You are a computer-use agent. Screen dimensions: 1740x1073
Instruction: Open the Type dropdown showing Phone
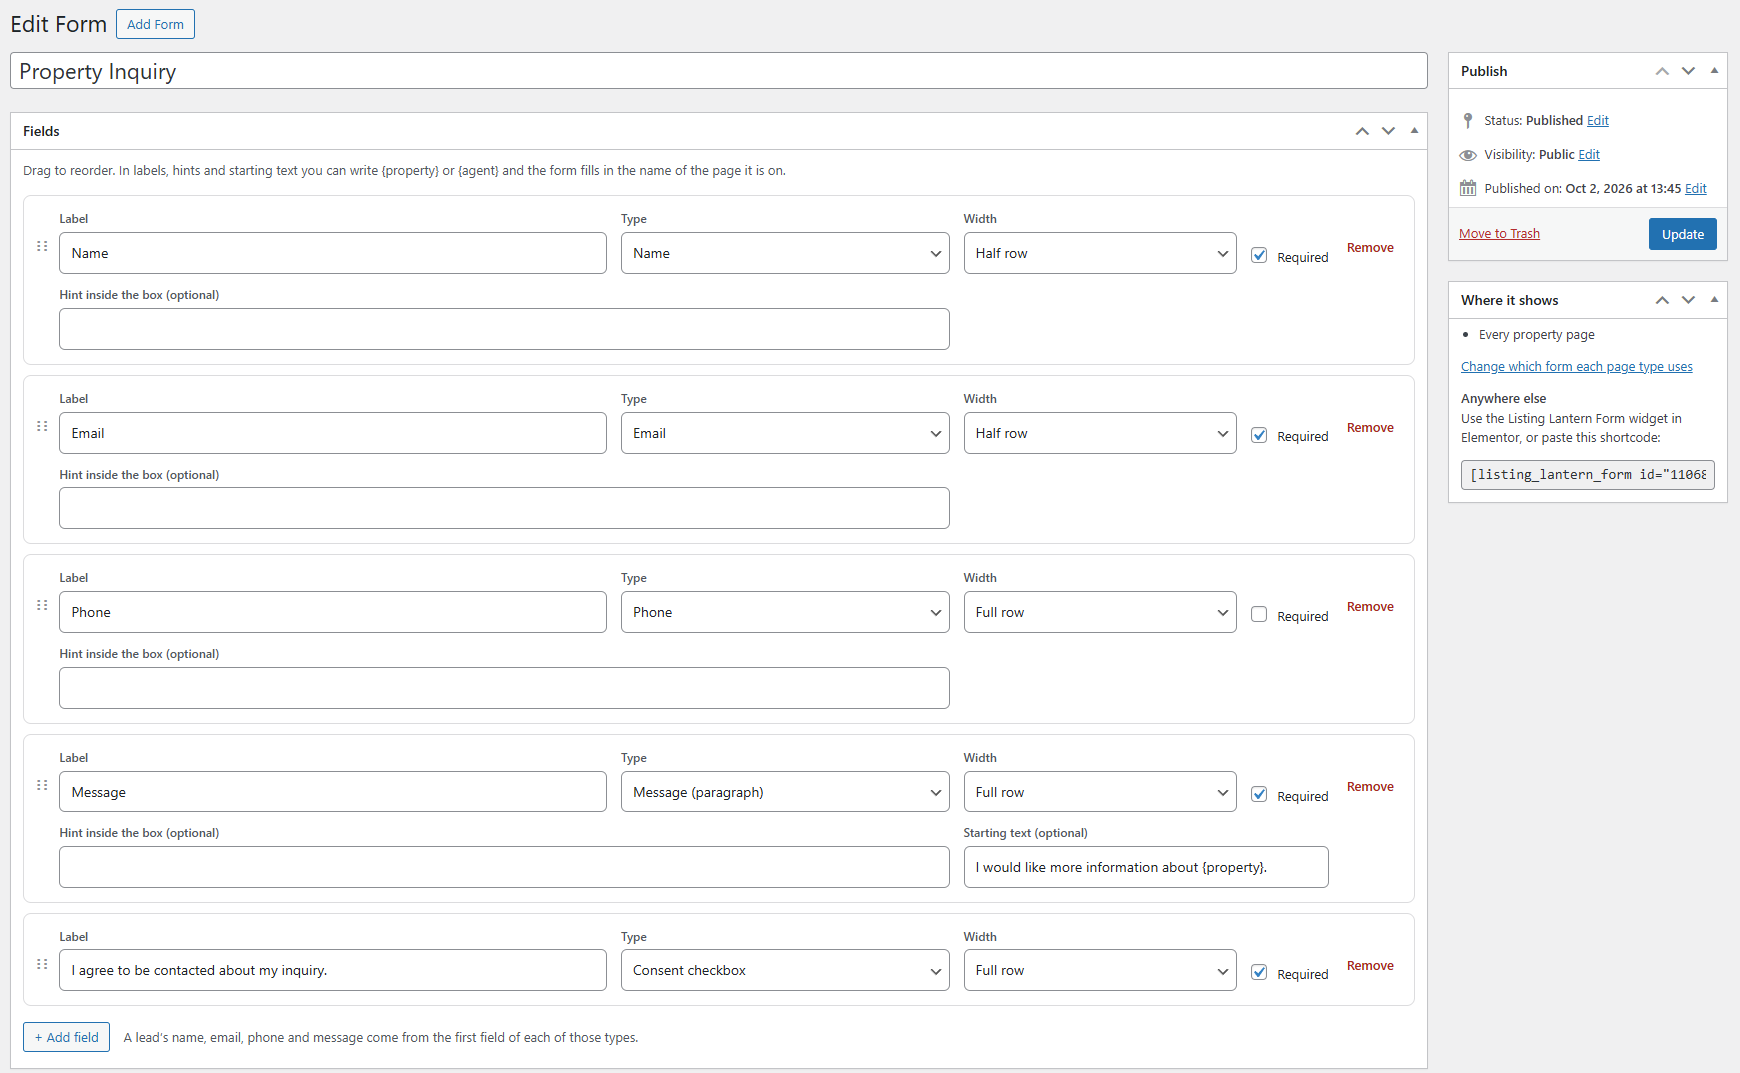[785, 612]
